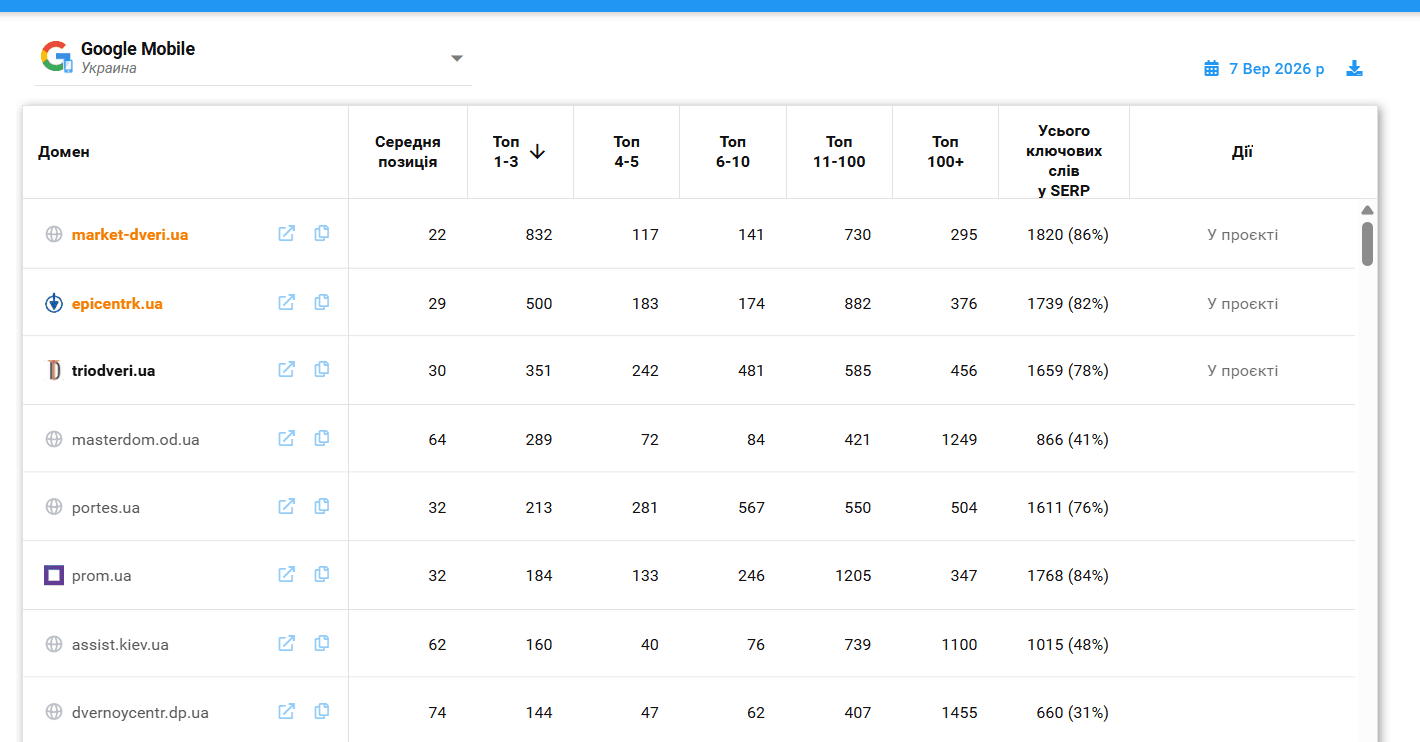This screenshot has width=1420, height=742.
Task: Click the 1739 (82%) keywords cell
Action: pyautogui.click(x=1068, y=303)
